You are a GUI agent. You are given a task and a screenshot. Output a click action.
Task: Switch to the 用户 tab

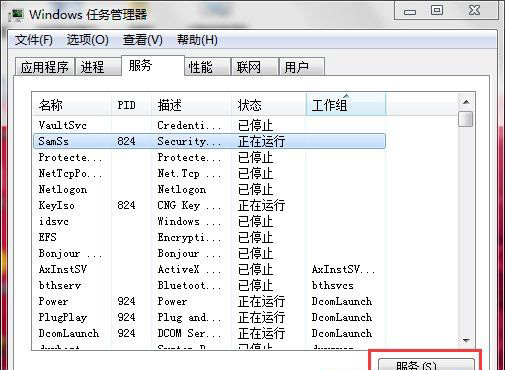tap(302, 67)
